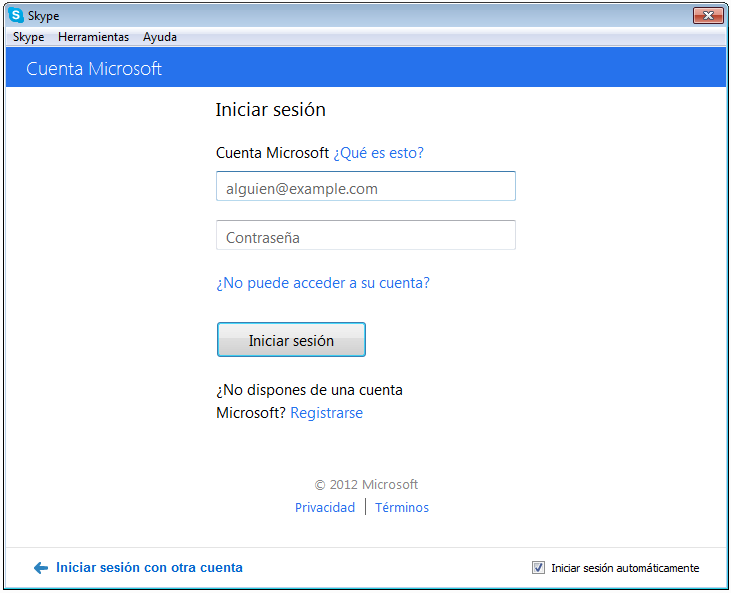Open the Ayuda menu
Screen dimensions: 731x593
click(159, 37)
